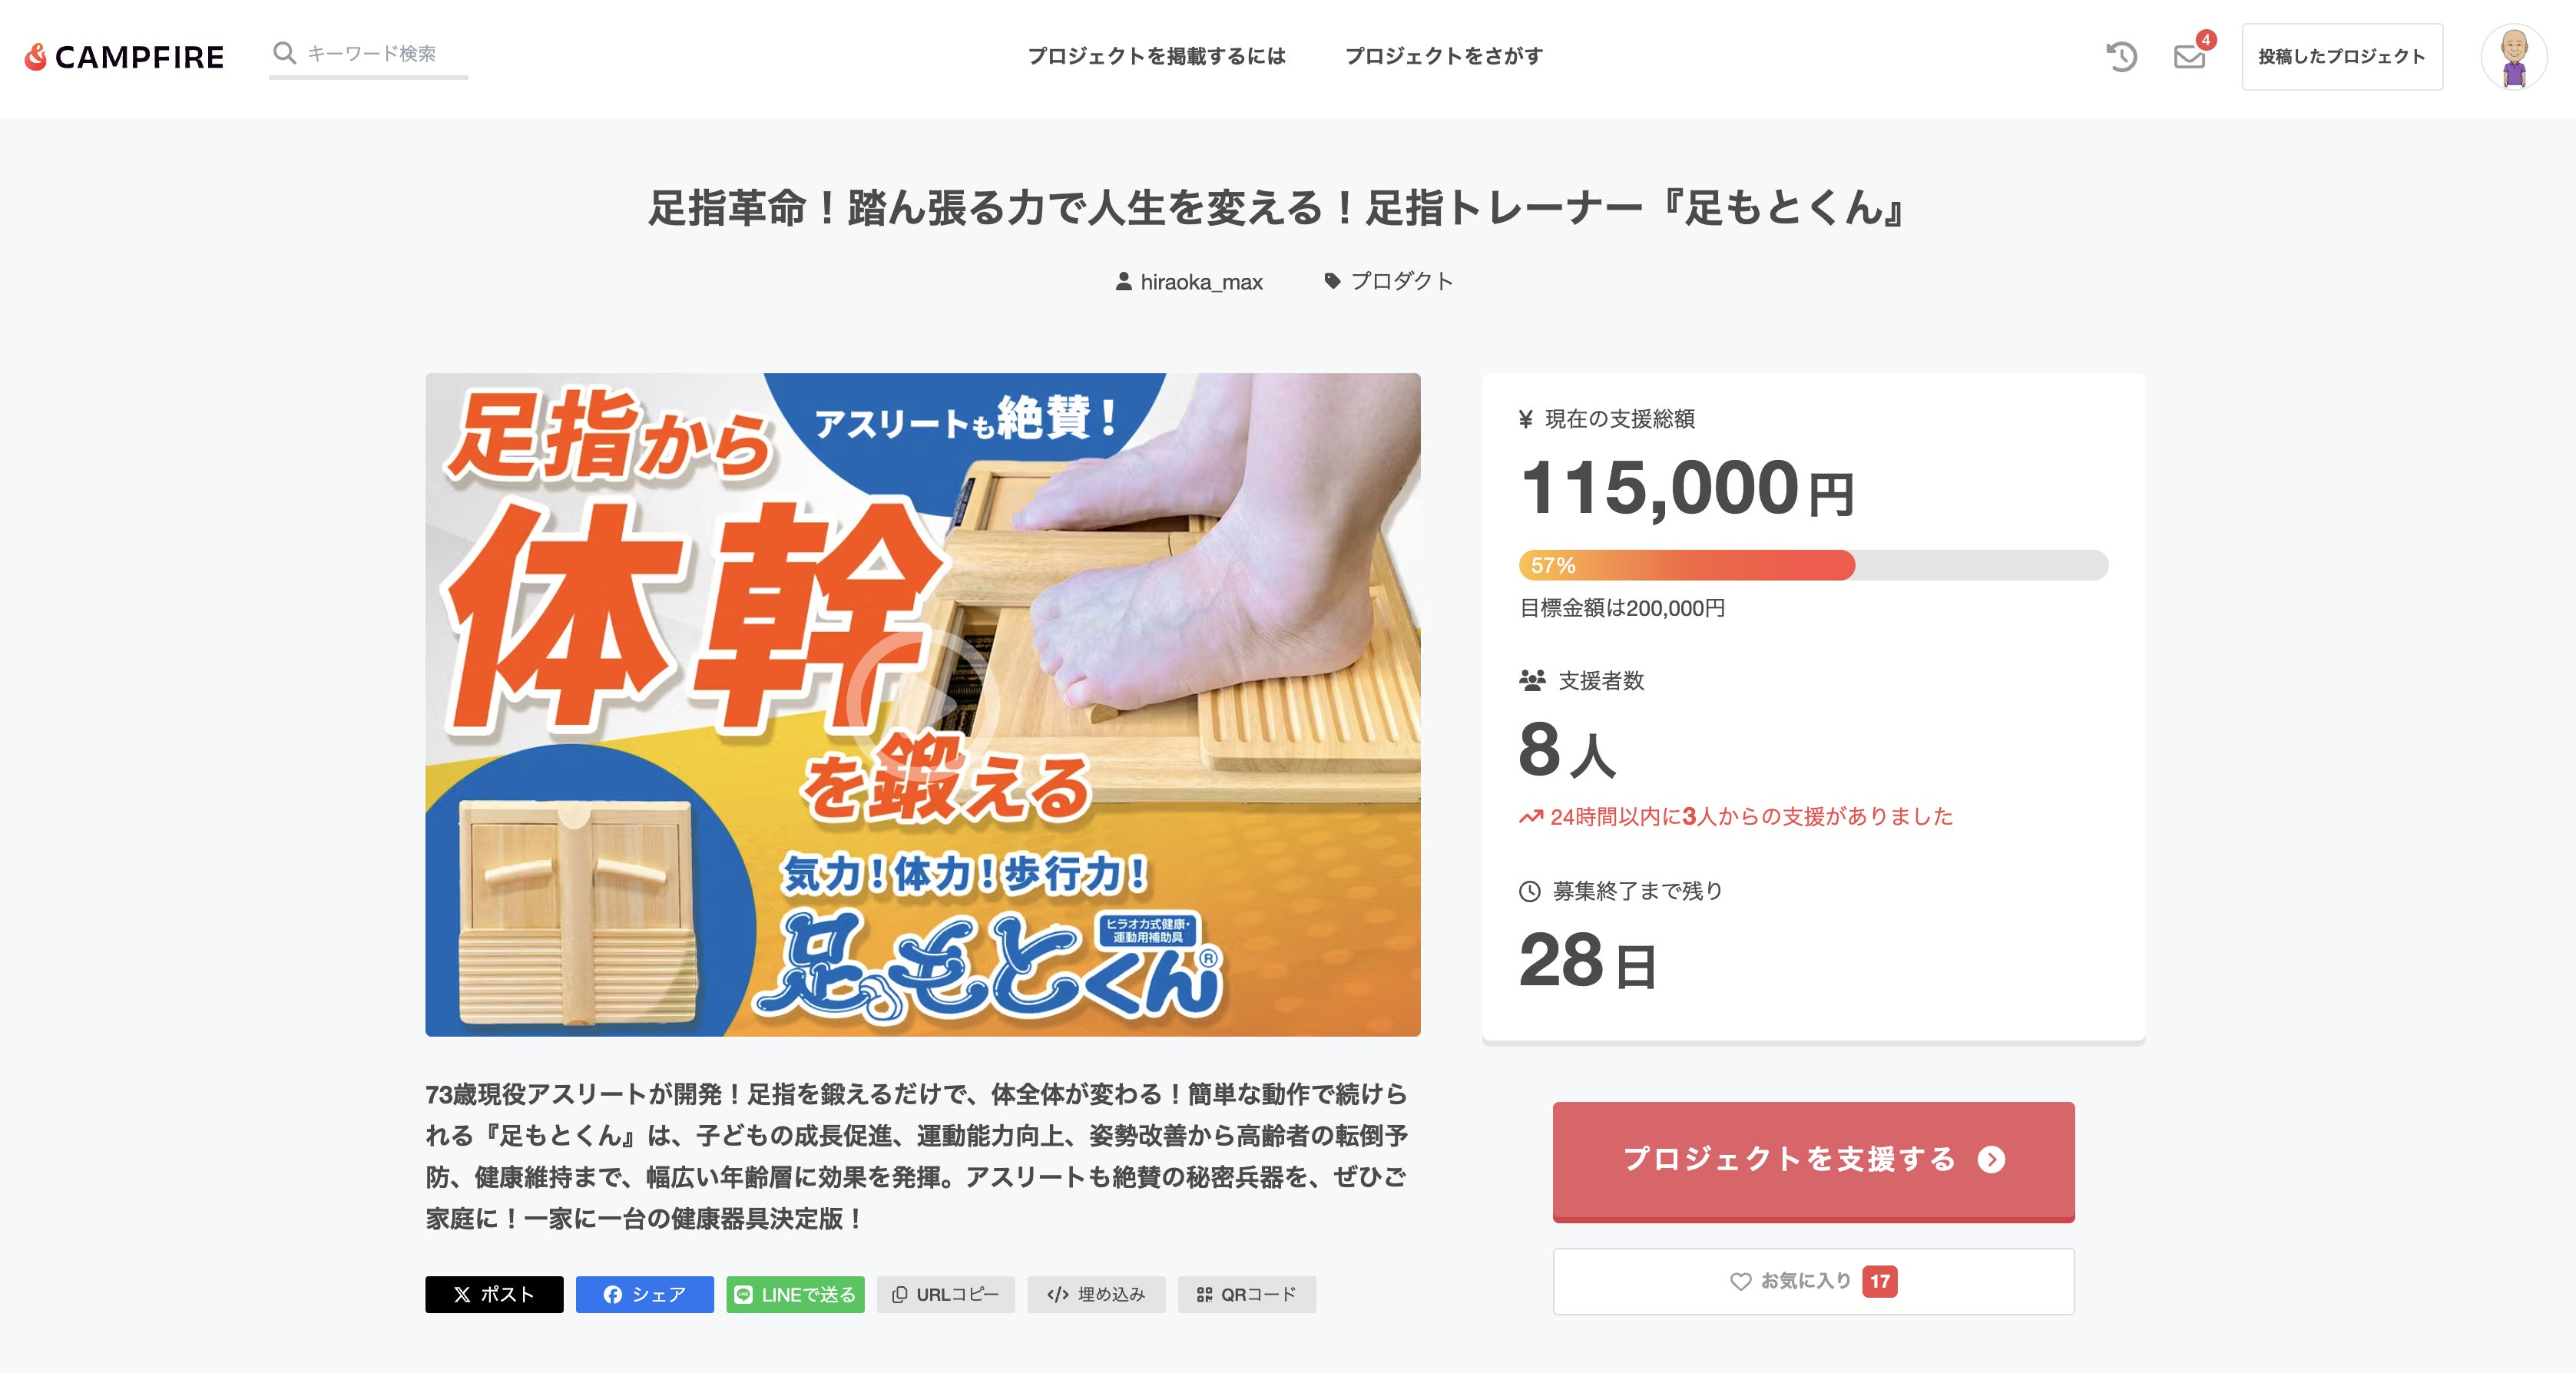Open the user avatar profile picture
The image size is (2576, 1373).
coord(2514,57)
